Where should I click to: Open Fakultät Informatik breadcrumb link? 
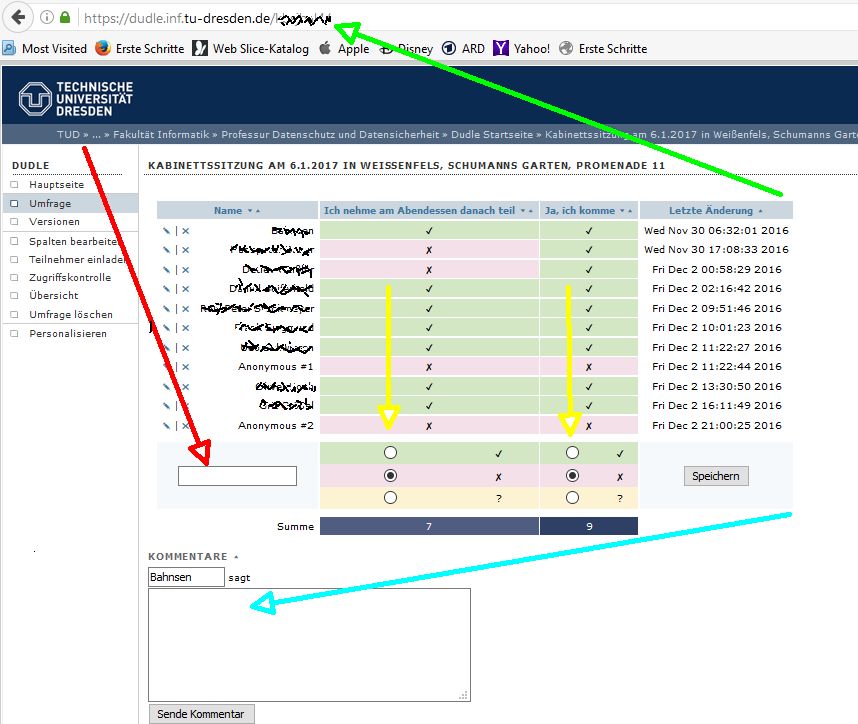(x=161, y=135)
